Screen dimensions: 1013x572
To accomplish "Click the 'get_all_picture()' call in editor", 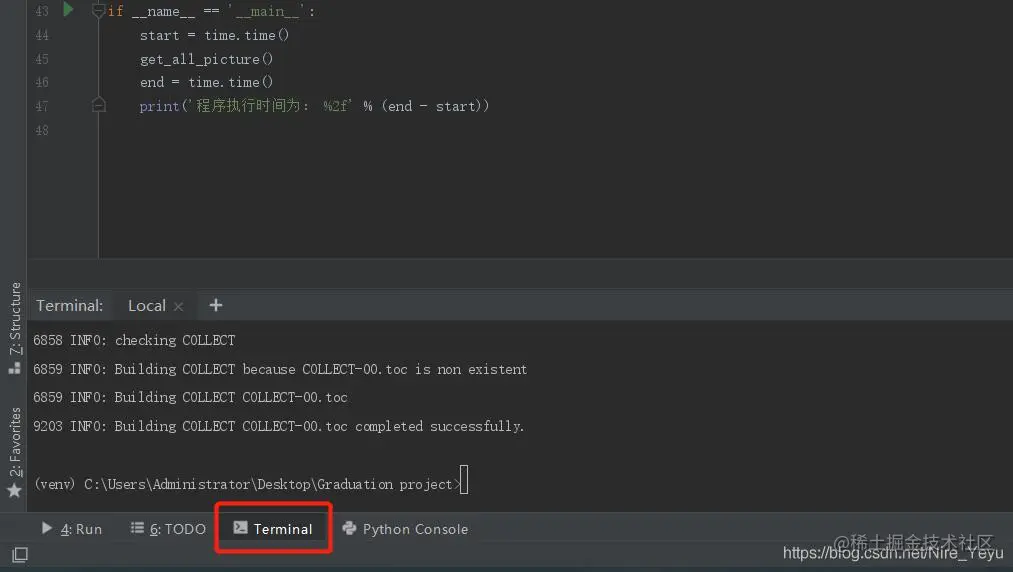I will tap(206, 59).
